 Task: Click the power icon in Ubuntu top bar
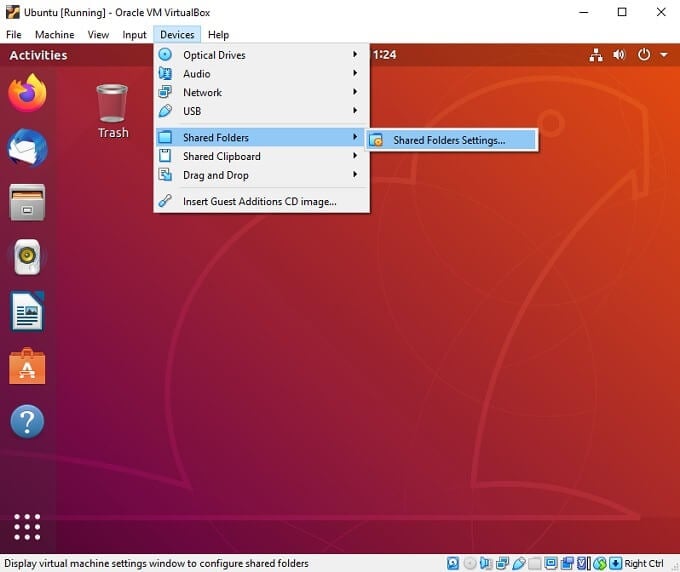(644, 55)
